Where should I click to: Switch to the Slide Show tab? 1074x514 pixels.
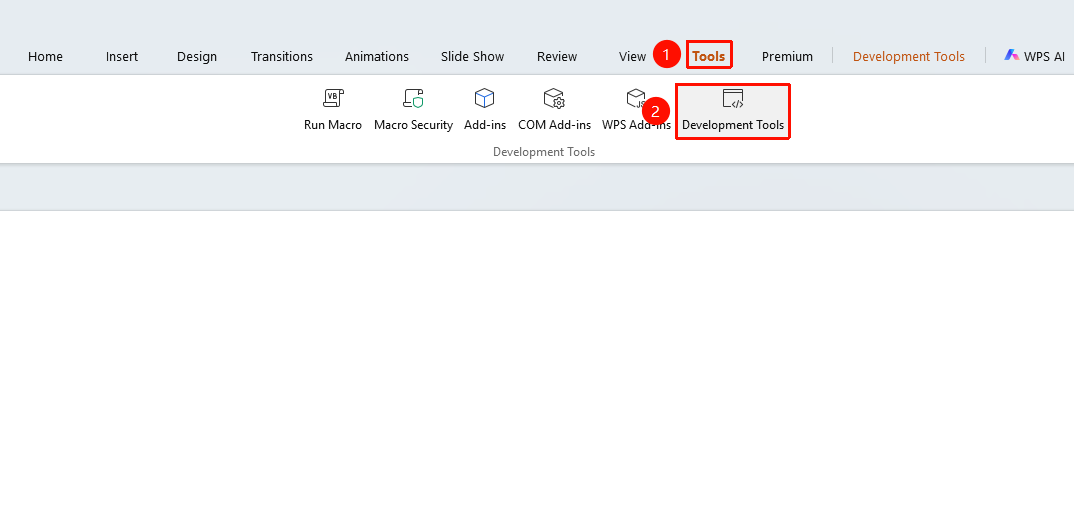pos(473,57)
